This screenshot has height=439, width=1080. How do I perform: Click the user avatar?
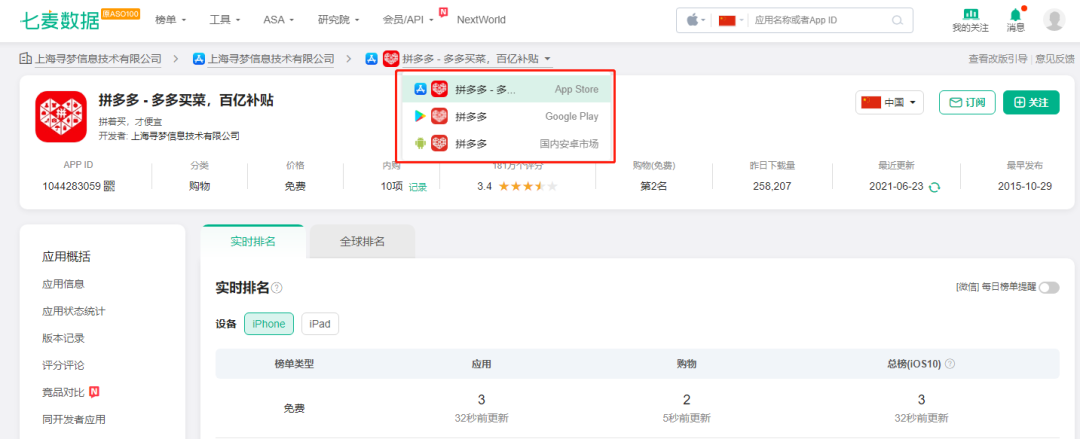(1054, 20)
